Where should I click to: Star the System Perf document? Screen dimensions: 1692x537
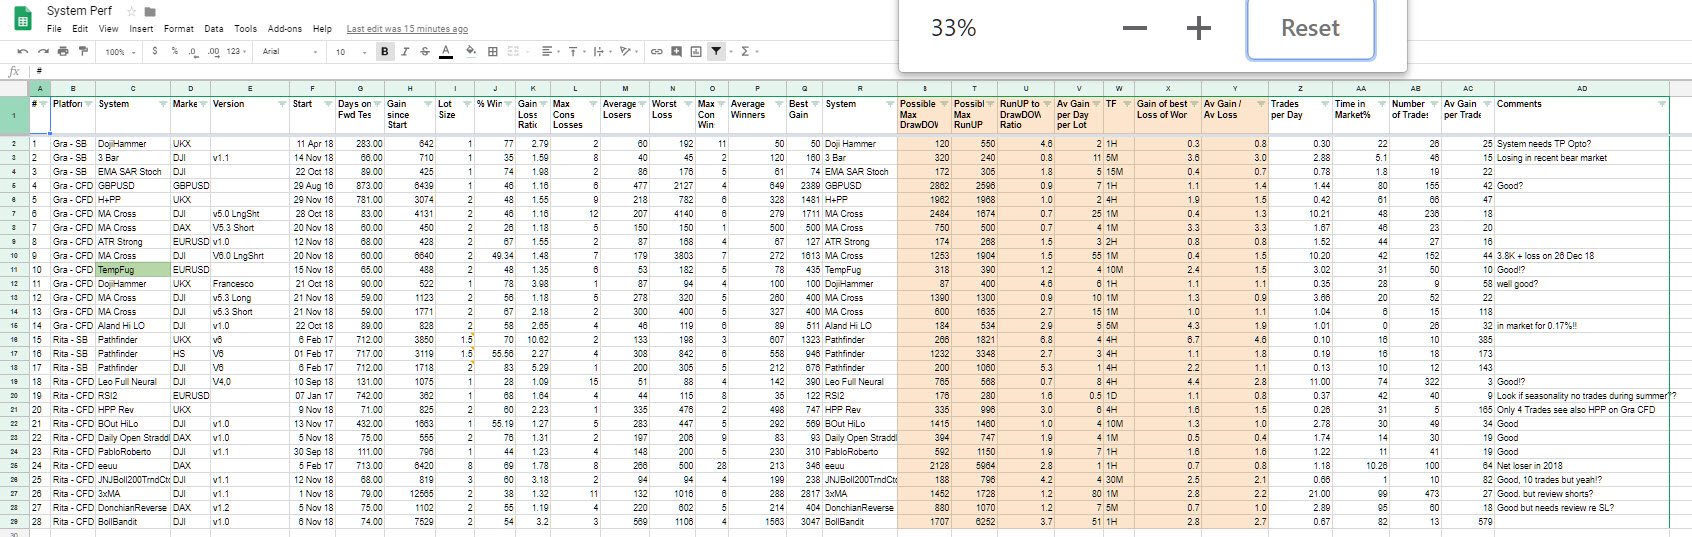point(131,11)
